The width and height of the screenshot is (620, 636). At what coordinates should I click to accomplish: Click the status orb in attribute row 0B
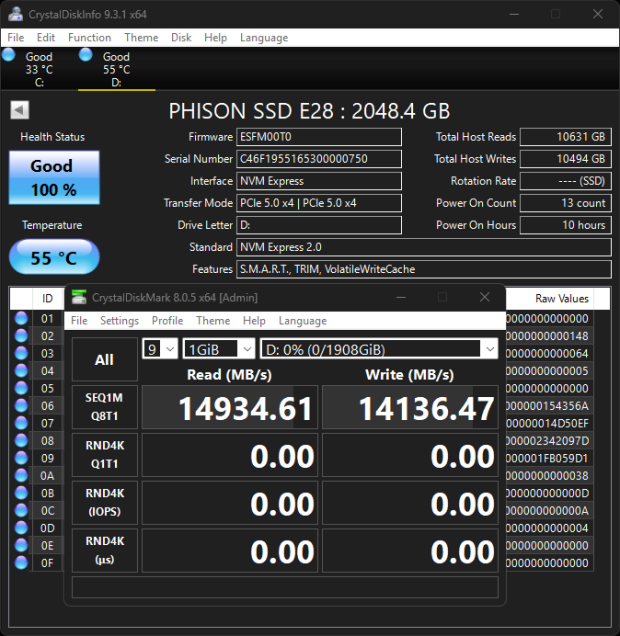(x=21, y=493)
